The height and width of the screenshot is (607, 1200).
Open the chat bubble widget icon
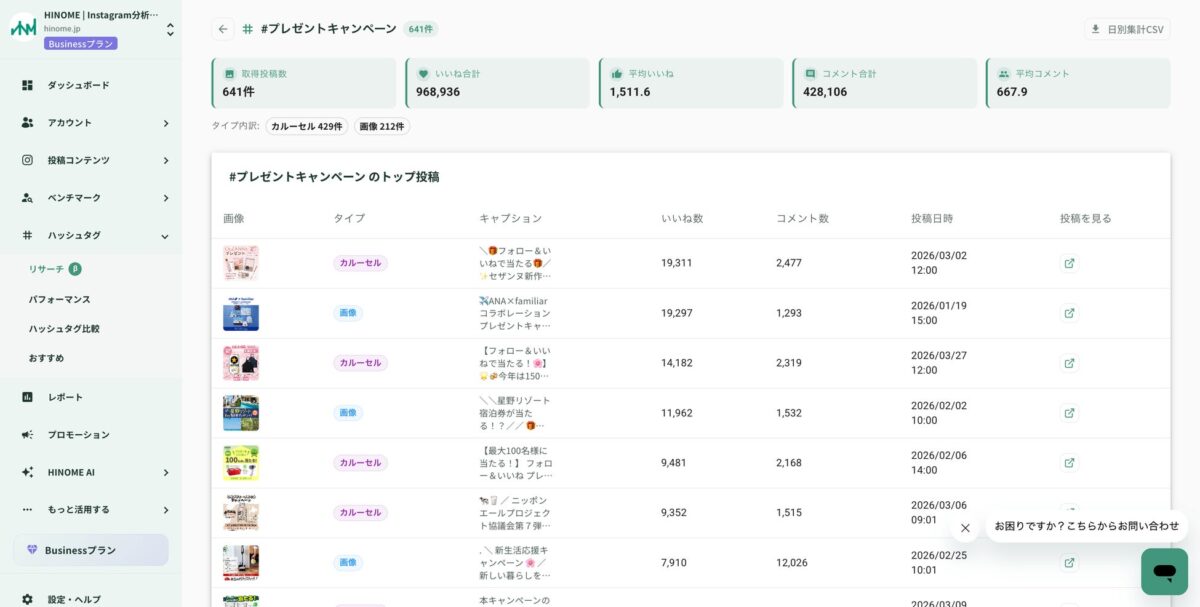(x=1163, y=570)
